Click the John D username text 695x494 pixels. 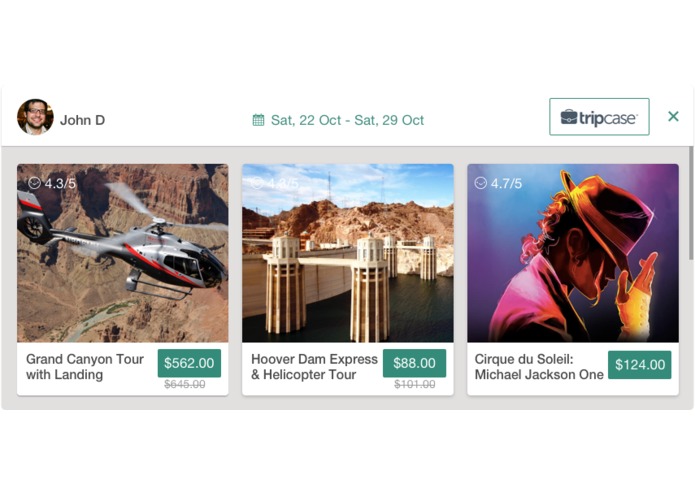pyautogui.click(x=82, y=120)
